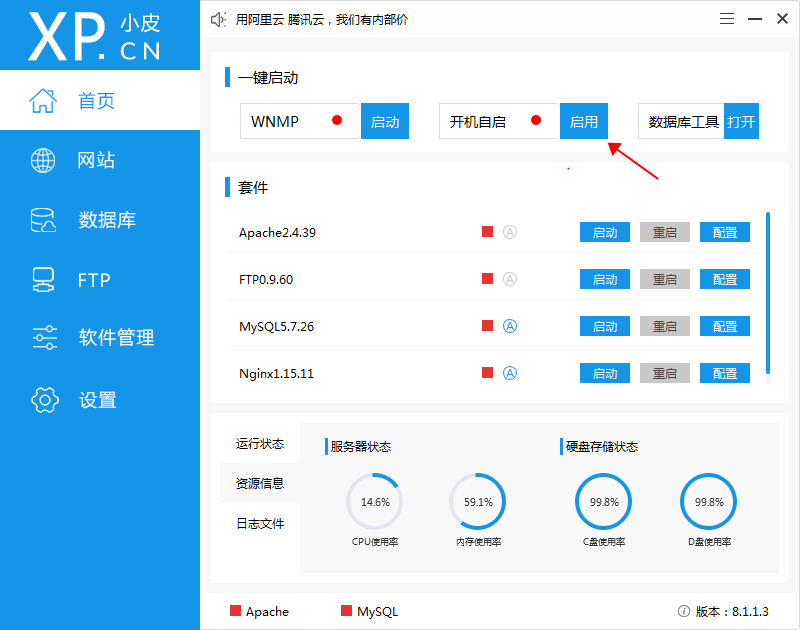The width and height of the screenshot is (800, 630).
Task: Click the 套件 list scrollbar
Action: (768, 293)
